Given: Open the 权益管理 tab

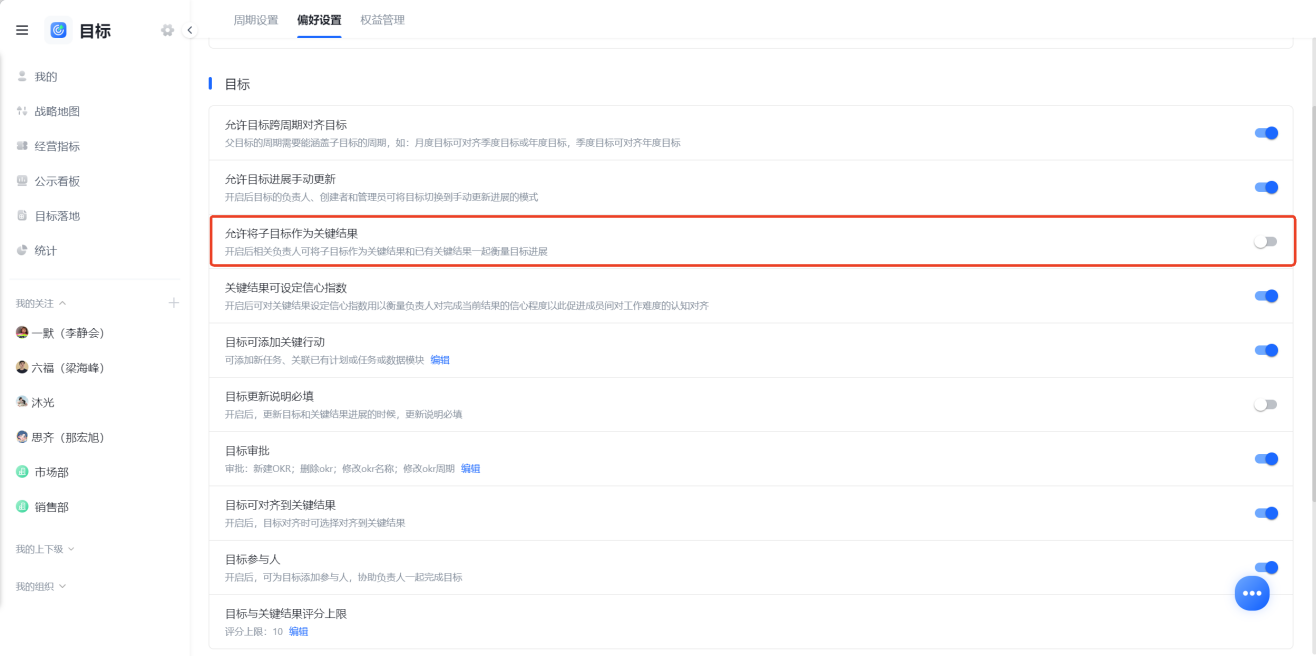Looking at the screenshot, I should [382, 20].
